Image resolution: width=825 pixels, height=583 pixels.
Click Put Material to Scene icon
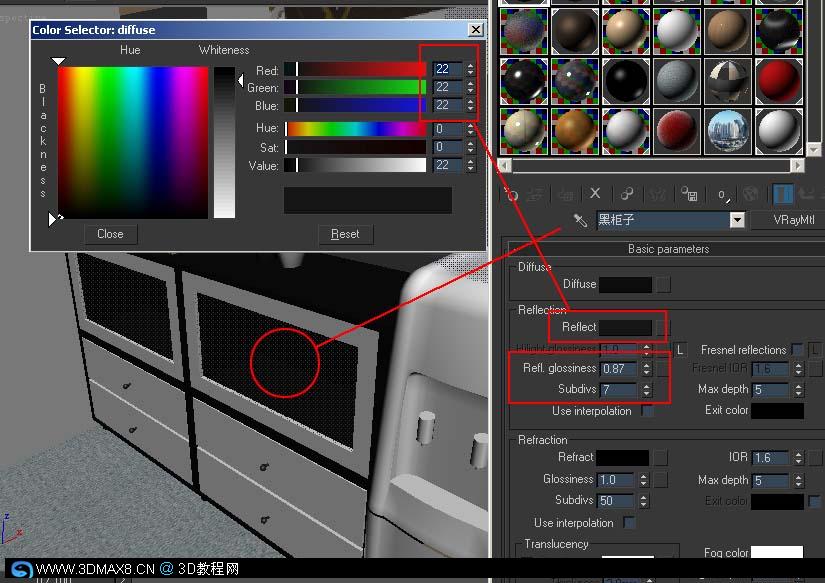coord(535,195)
